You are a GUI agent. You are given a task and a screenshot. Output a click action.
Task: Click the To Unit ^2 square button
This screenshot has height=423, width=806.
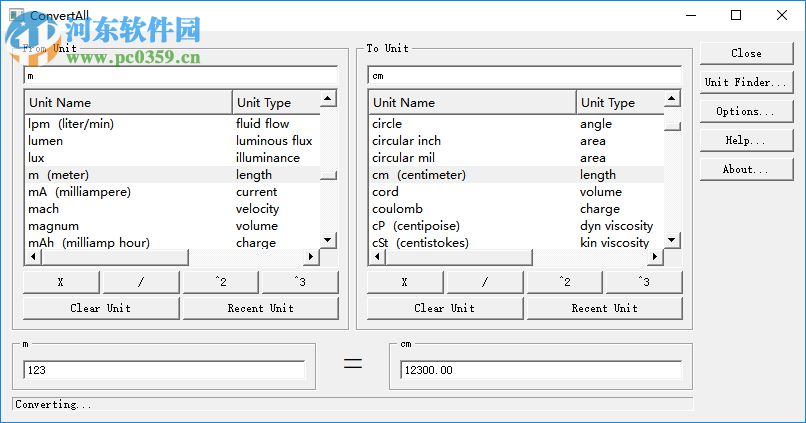pyautogui.click(x=564, y=282)
